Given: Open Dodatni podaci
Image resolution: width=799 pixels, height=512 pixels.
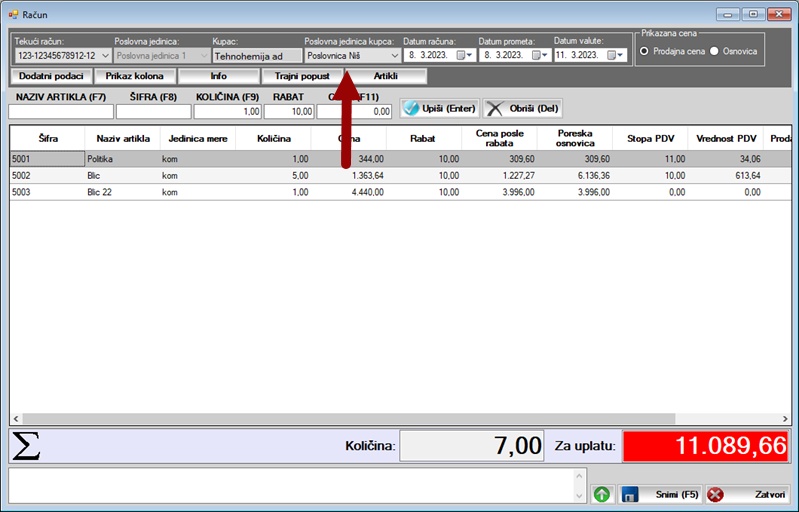Looking at the screenshot, I should (51, 76).
